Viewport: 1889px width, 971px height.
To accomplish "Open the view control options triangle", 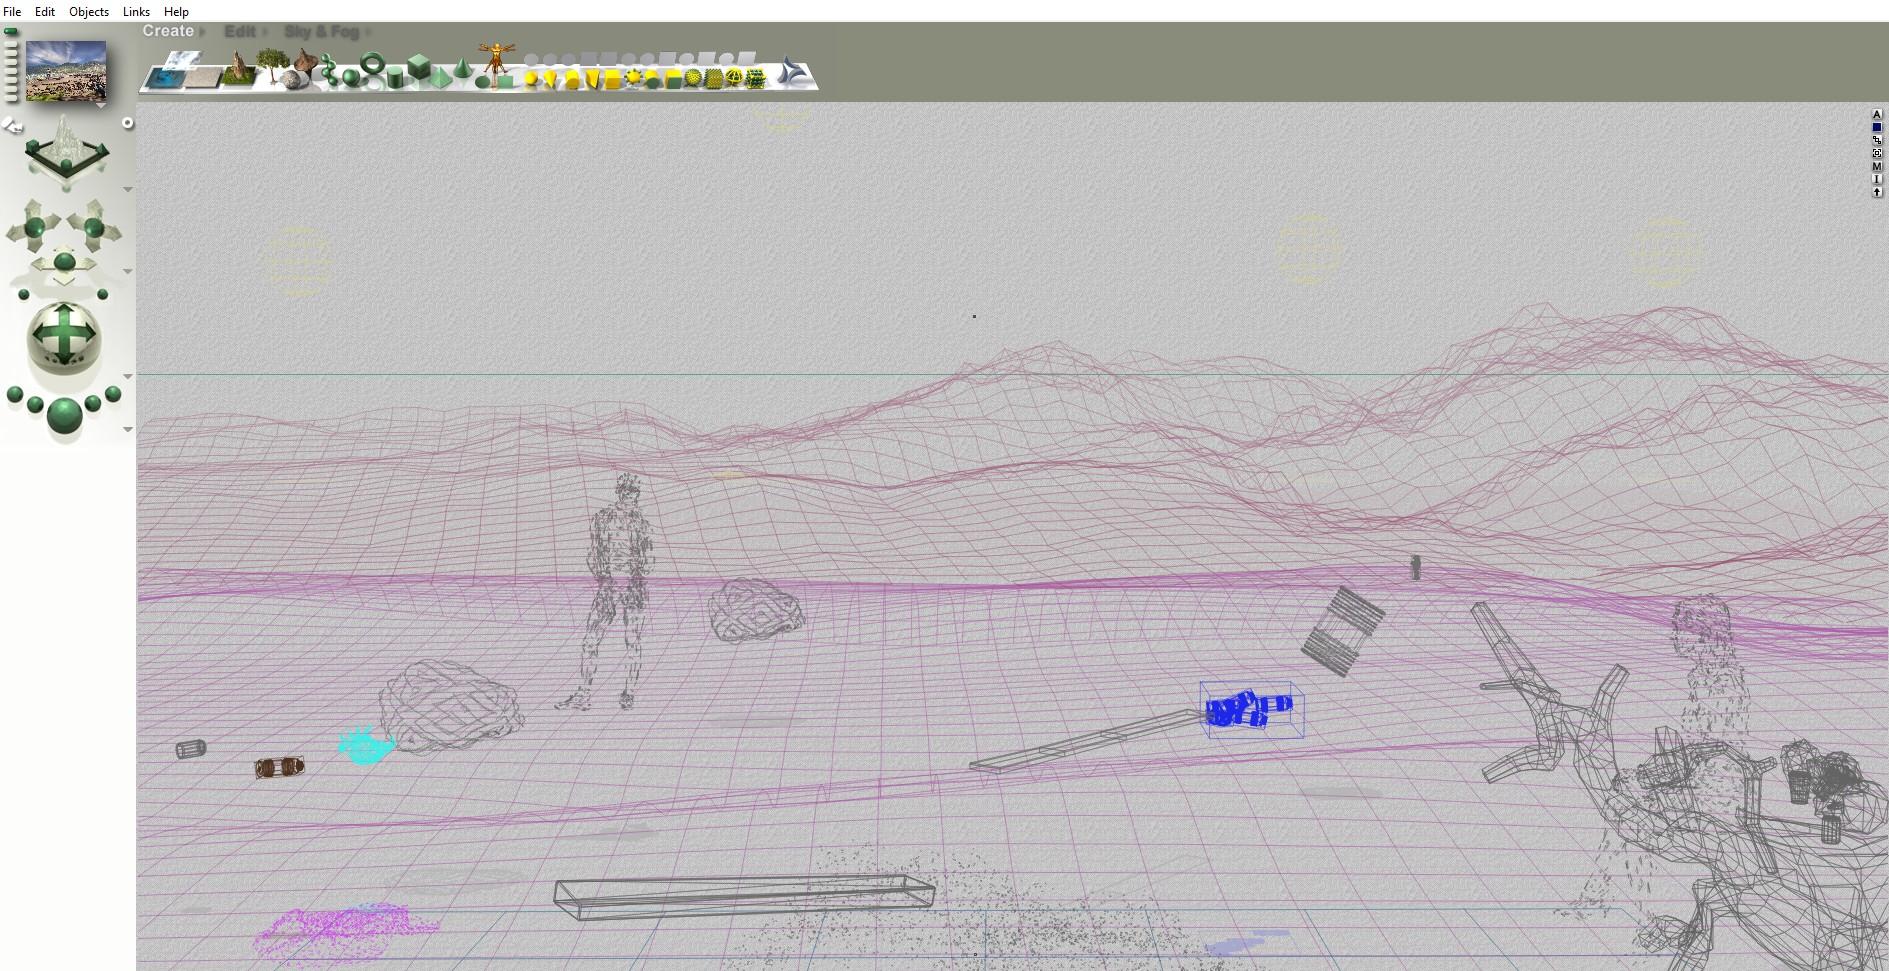I will (x=127, y=189).
